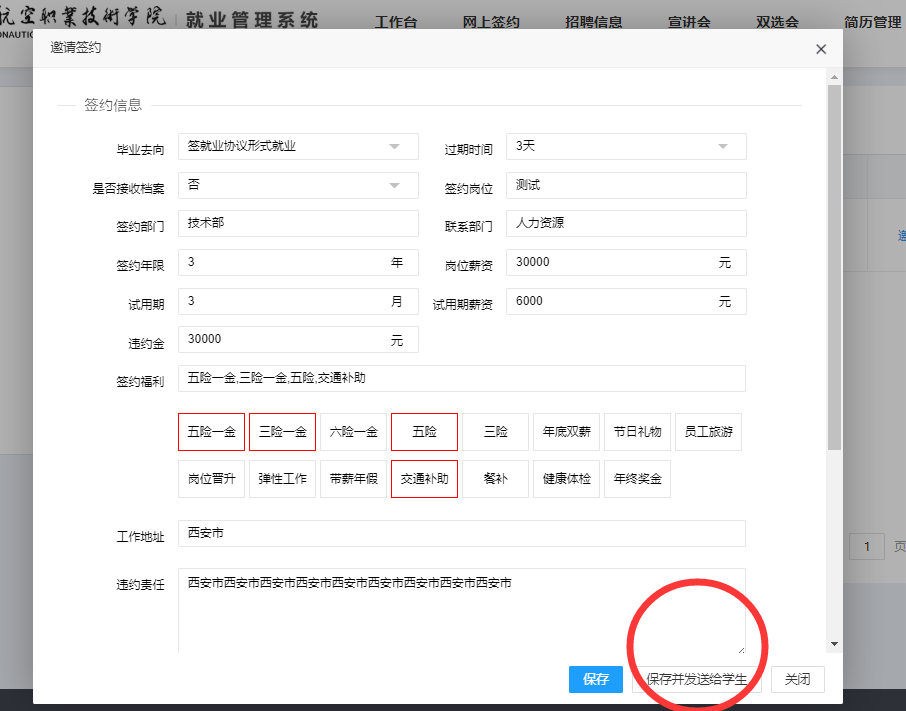Open the 毕业去向 dropdown

pos(298,146)
